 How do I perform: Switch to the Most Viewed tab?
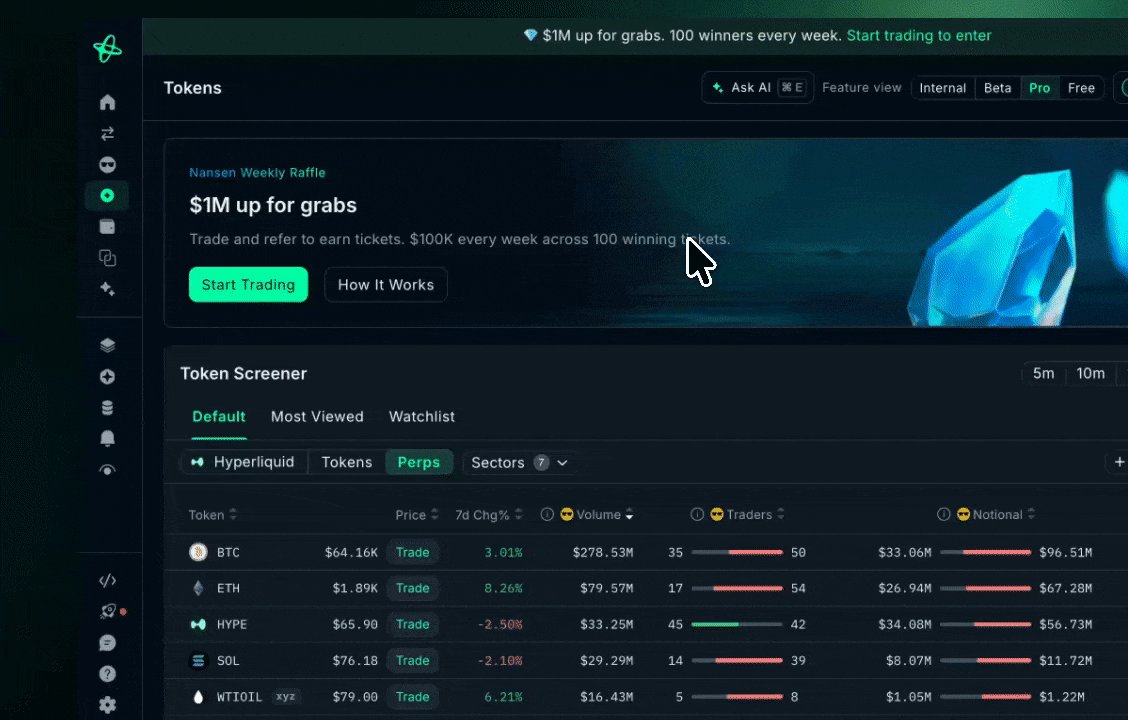click(x=317, y=416)
